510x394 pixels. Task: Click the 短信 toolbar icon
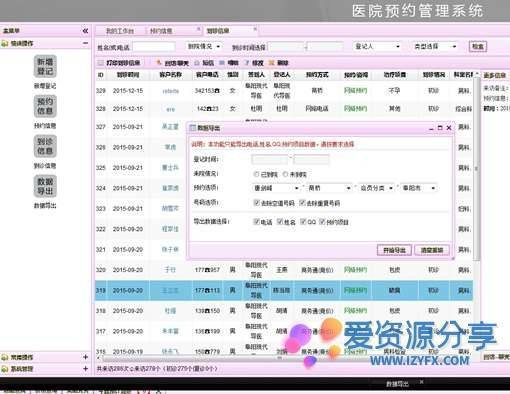point(204,63)
